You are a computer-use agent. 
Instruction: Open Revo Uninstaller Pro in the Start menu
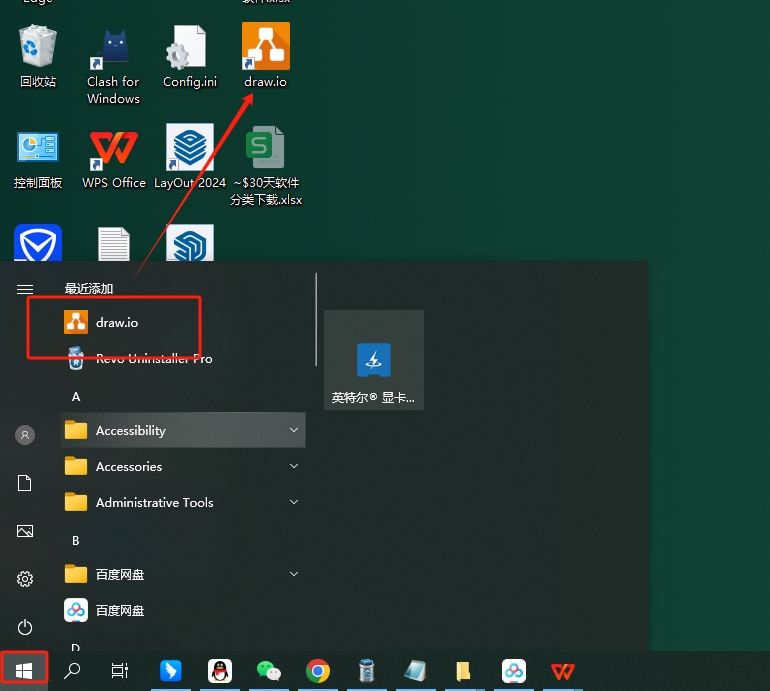coord(183,359)
